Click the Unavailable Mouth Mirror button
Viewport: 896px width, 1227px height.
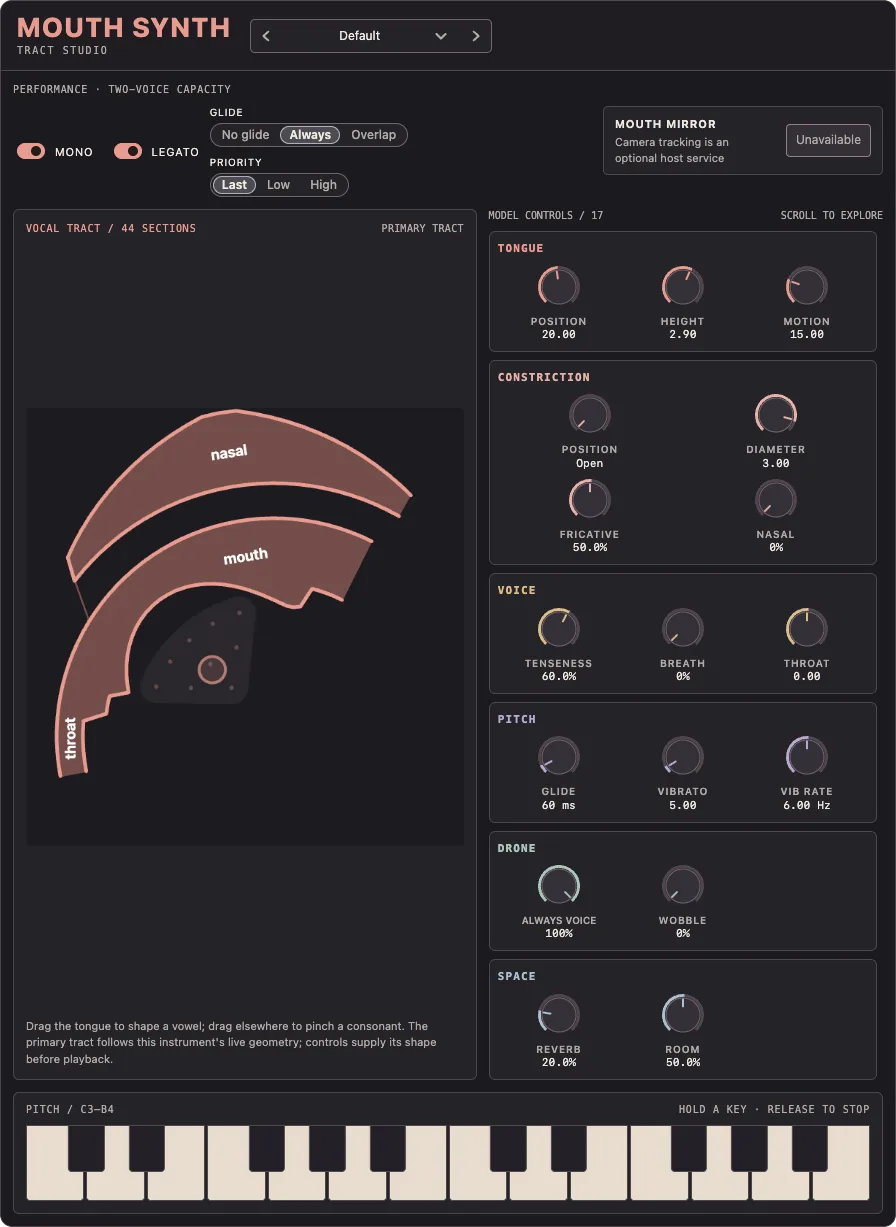pyautogui.click(x=828, y=140)
